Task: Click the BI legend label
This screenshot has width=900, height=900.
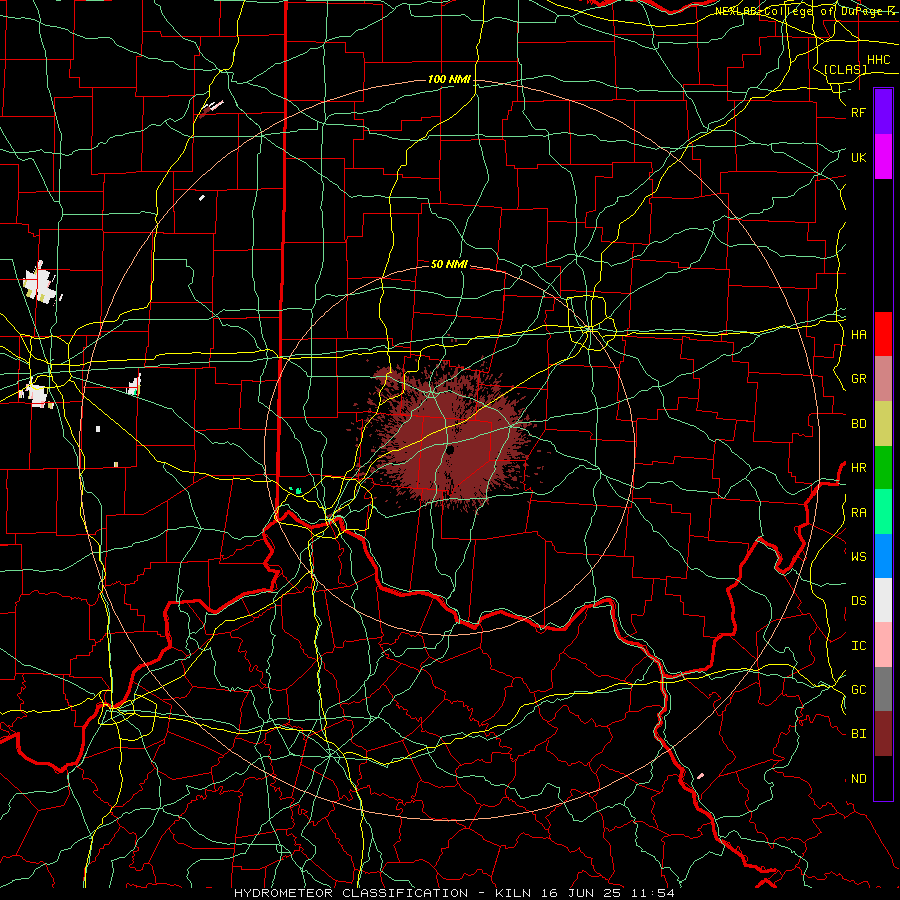Action: pyautogui.click(x=858, y=734)
